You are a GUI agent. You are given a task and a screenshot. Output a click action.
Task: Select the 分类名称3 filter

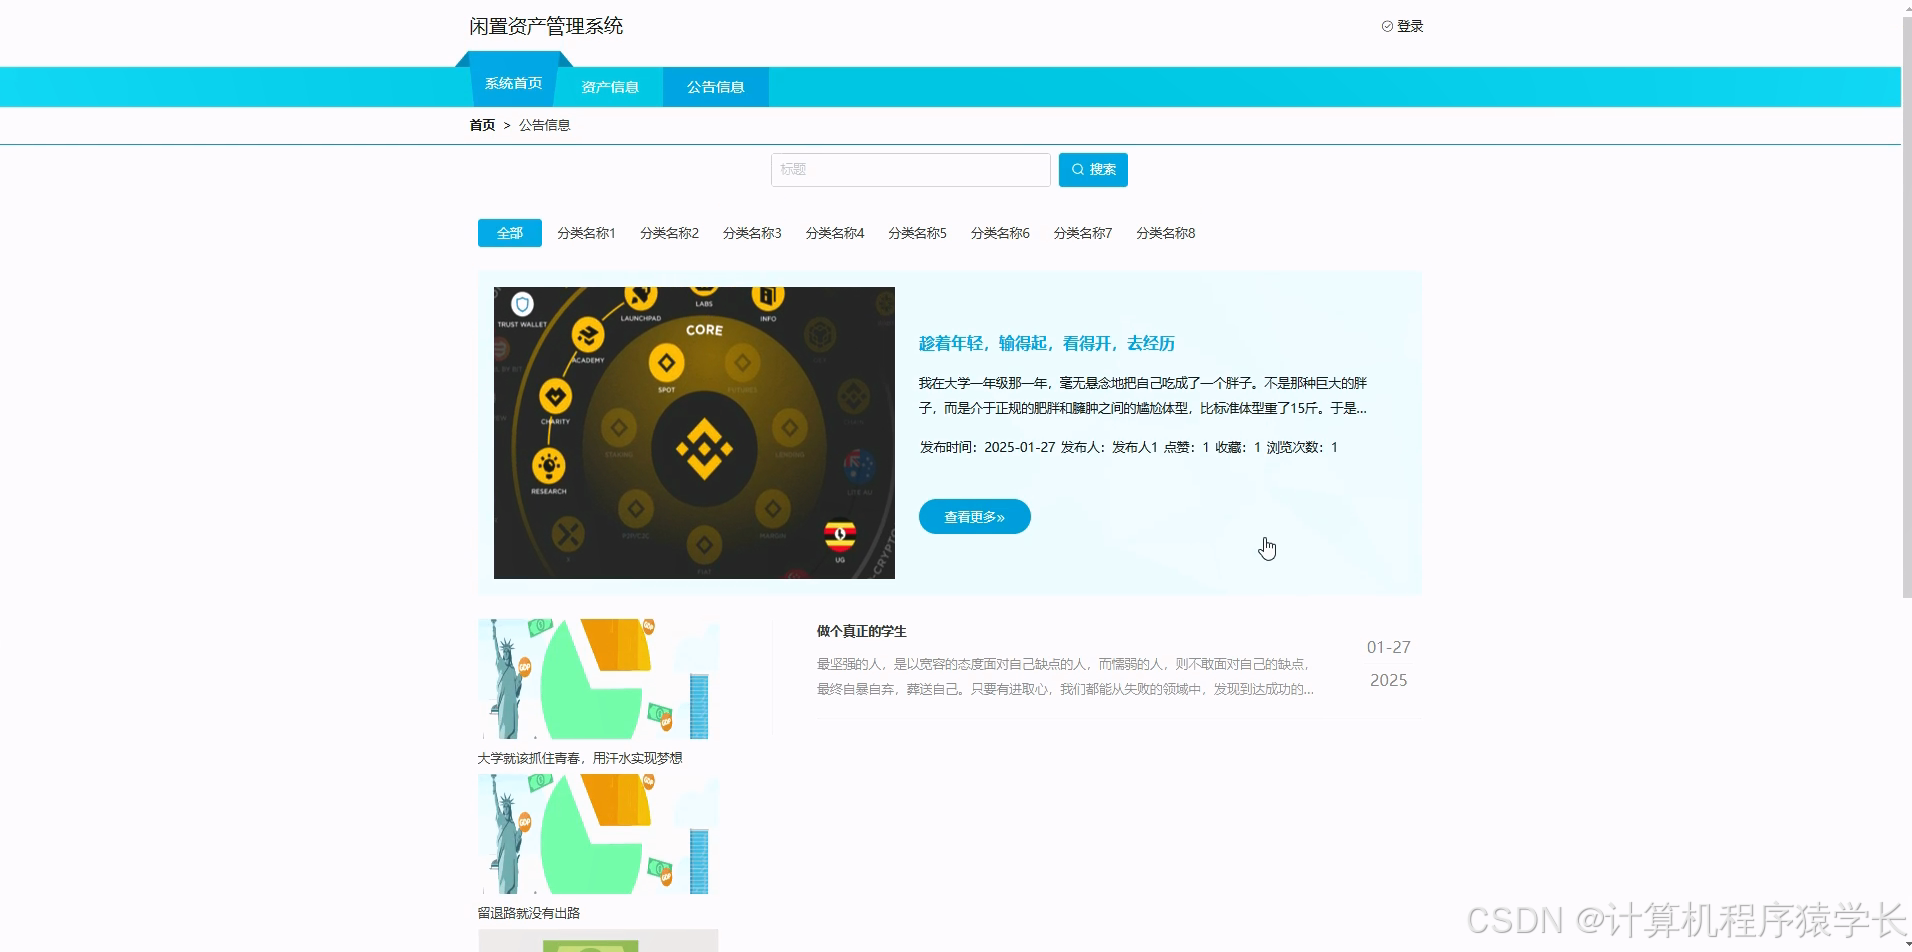(751, 232)
